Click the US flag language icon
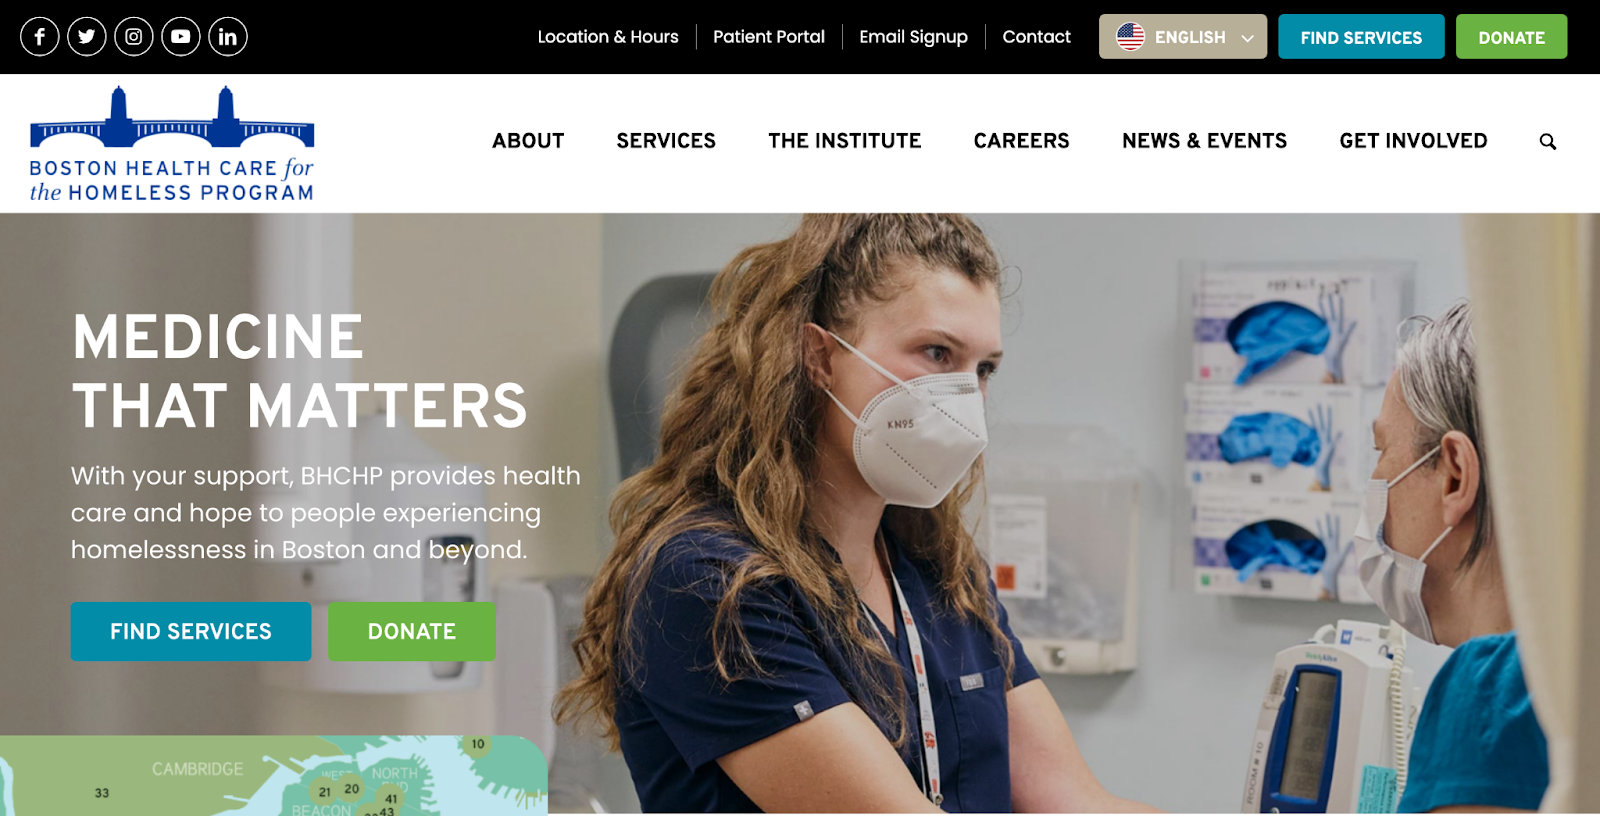The height and width of the screenshot is (816, 1600). coord(1130,37)
